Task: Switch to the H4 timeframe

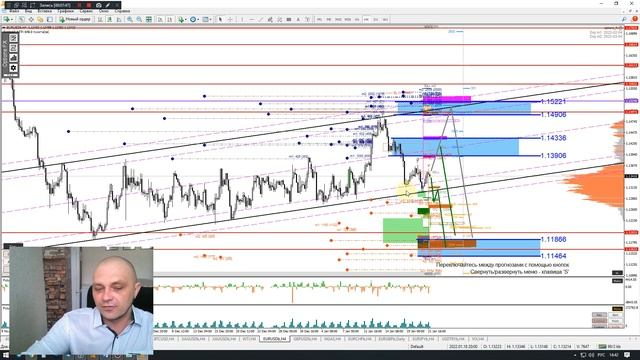Action: pyautogui.click(x=367, y=19)
